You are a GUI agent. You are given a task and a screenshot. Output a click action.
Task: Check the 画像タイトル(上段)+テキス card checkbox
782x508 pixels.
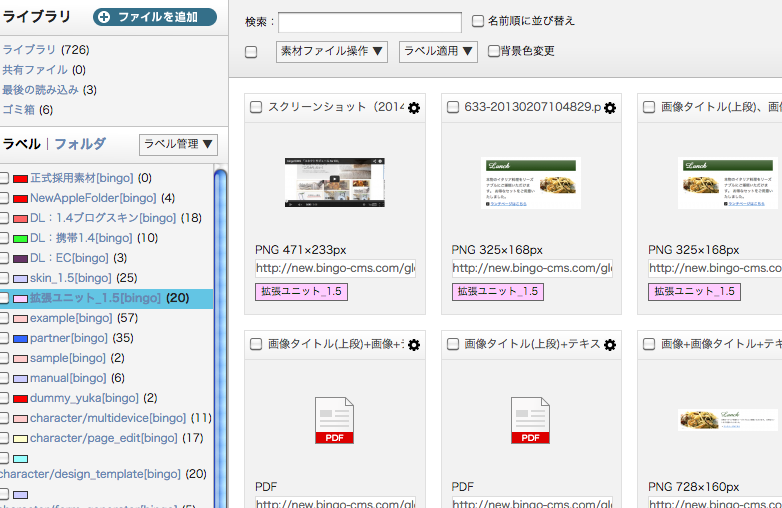[453, 344]
